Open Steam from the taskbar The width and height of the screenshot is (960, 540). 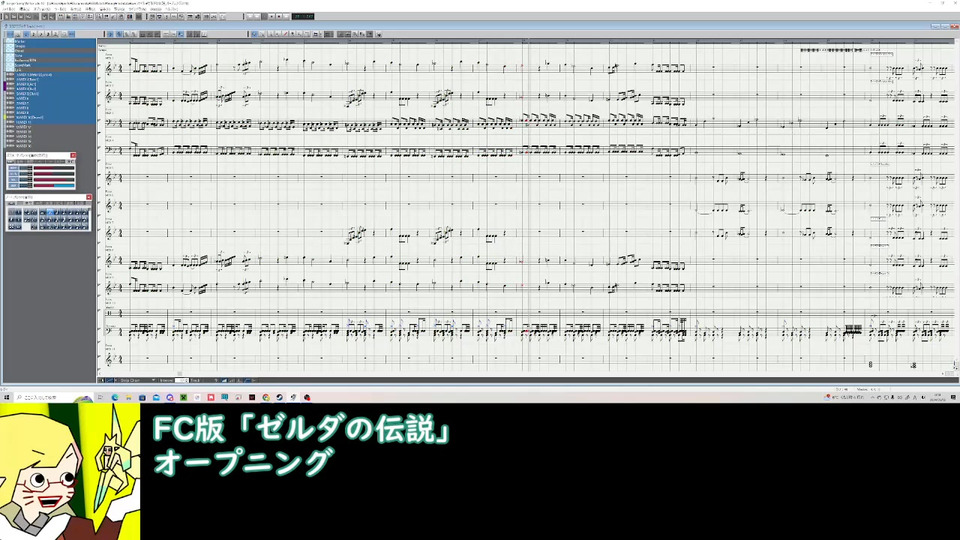click(280, 397)
